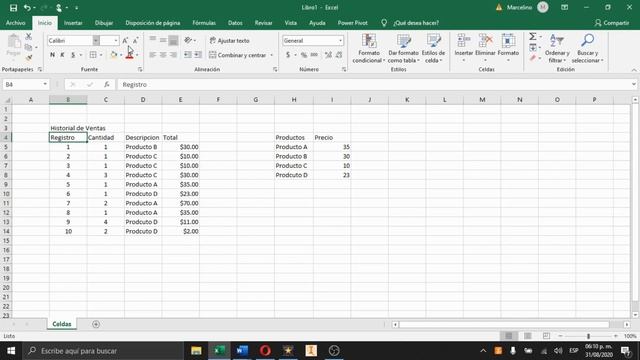The image size is (640, 360).
Task: Increase decimal places
Action: tap(328, 55)
